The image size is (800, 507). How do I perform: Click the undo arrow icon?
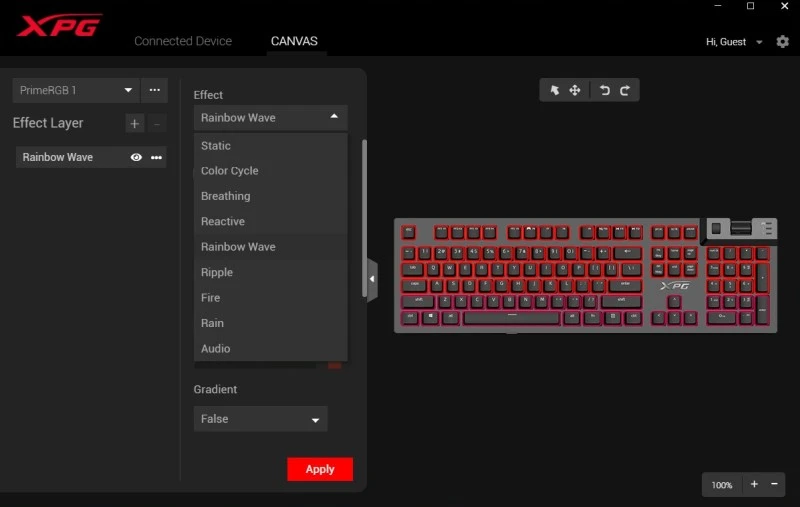click(604, 90)
